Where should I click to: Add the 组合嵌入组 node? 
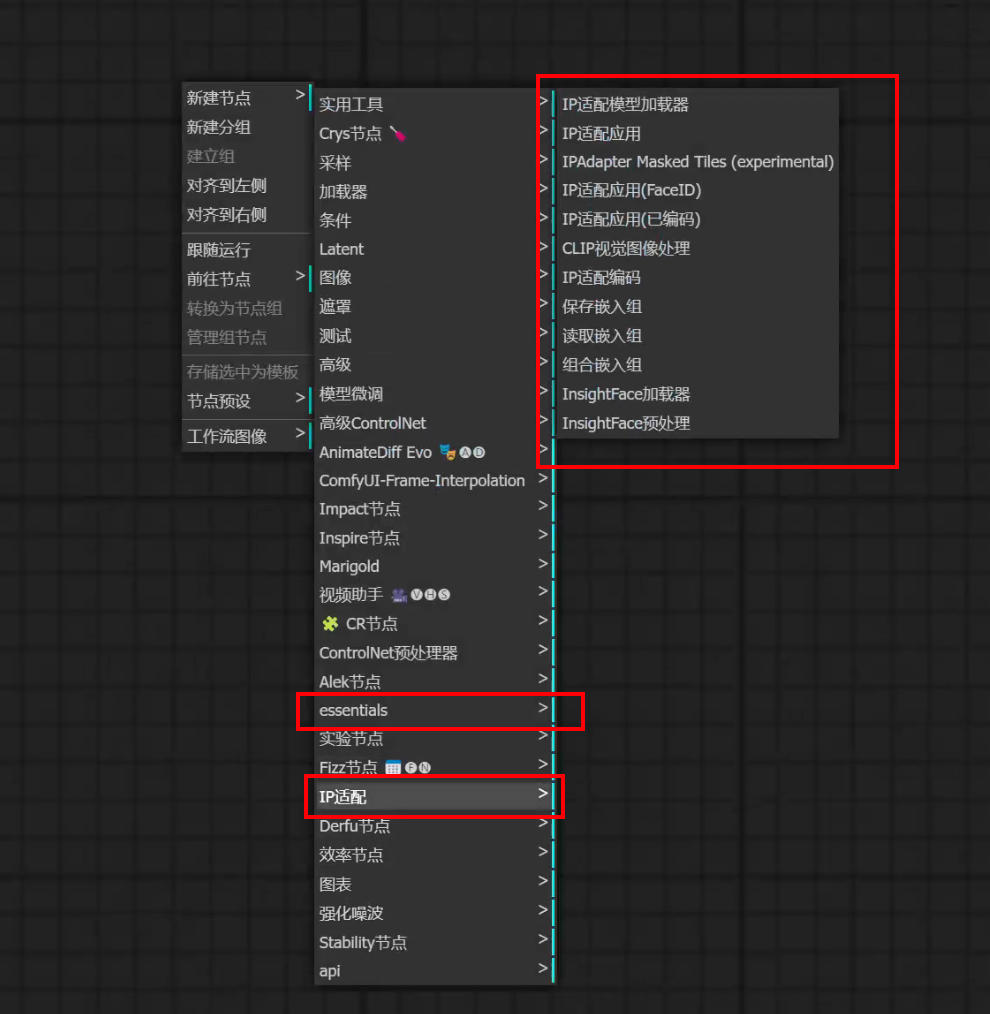click(x=697, y=365)
